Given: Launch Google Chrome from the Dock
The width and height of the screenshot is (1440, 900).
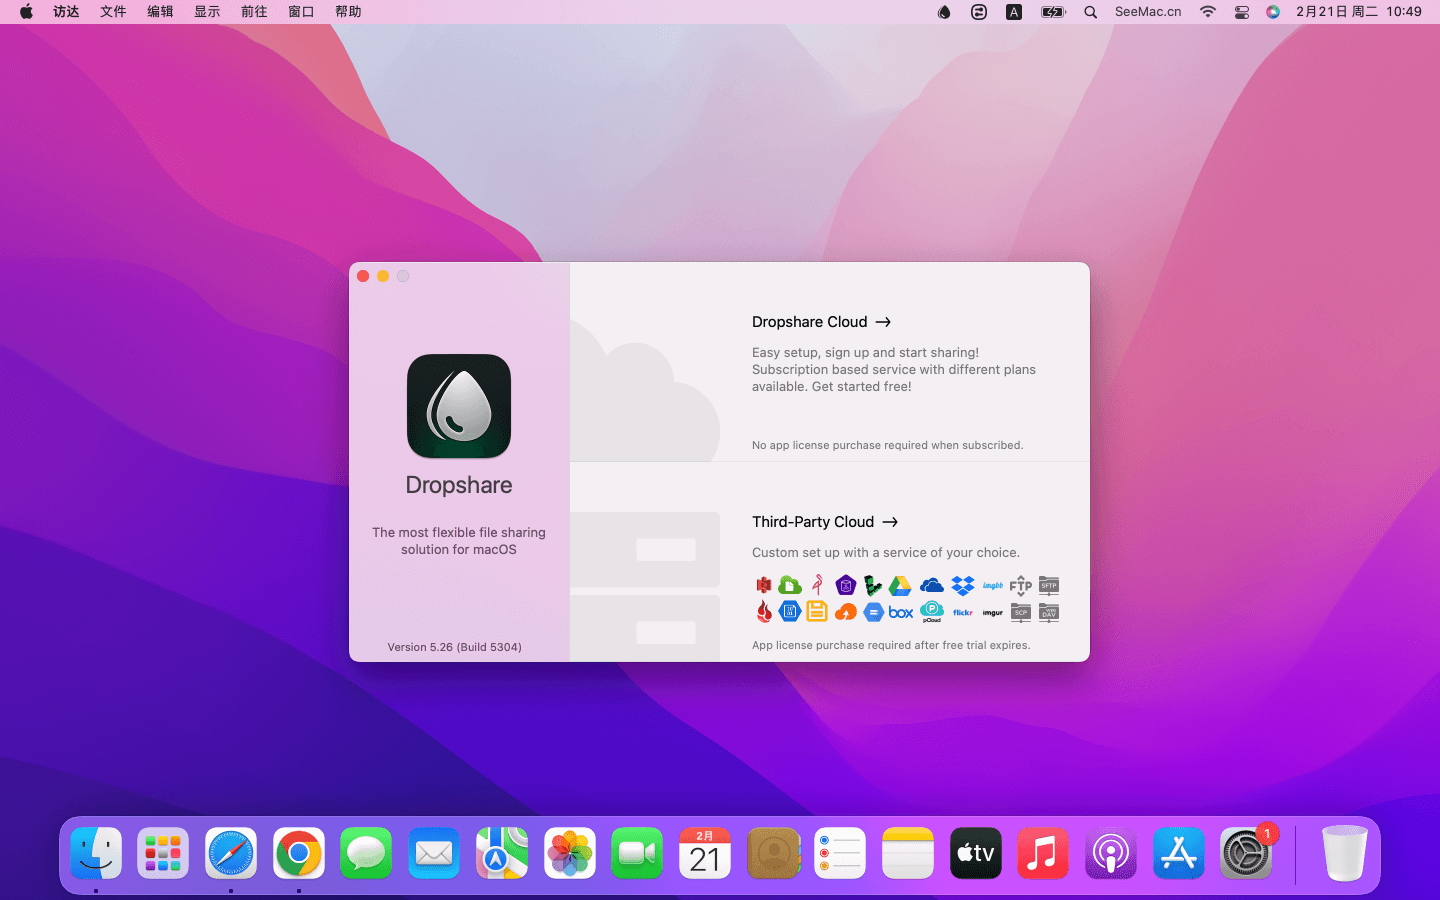Looking at the screenshot, I should tap(299, 854).
